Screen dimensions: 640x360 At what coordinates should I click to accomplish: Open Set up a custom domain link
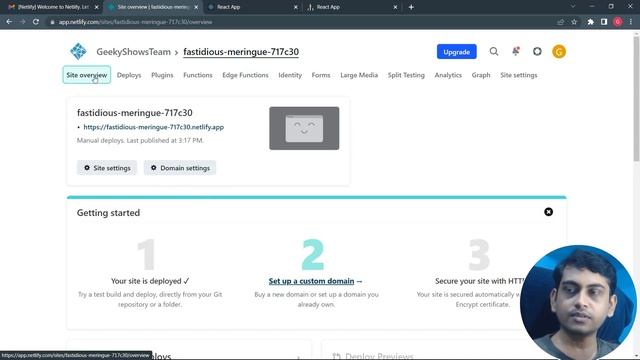(311, 281)
